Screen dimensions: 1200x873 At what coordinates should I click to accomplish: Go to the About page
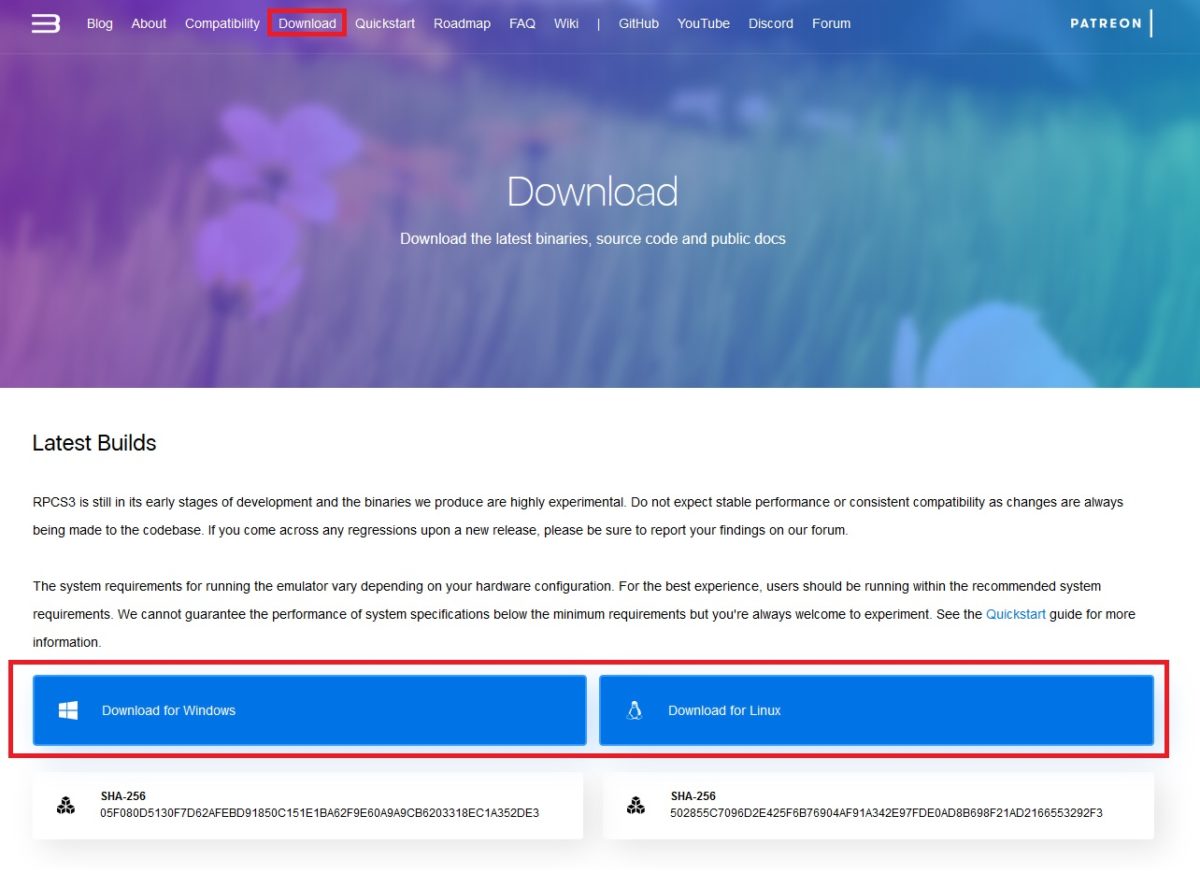(x=148, y=23)
